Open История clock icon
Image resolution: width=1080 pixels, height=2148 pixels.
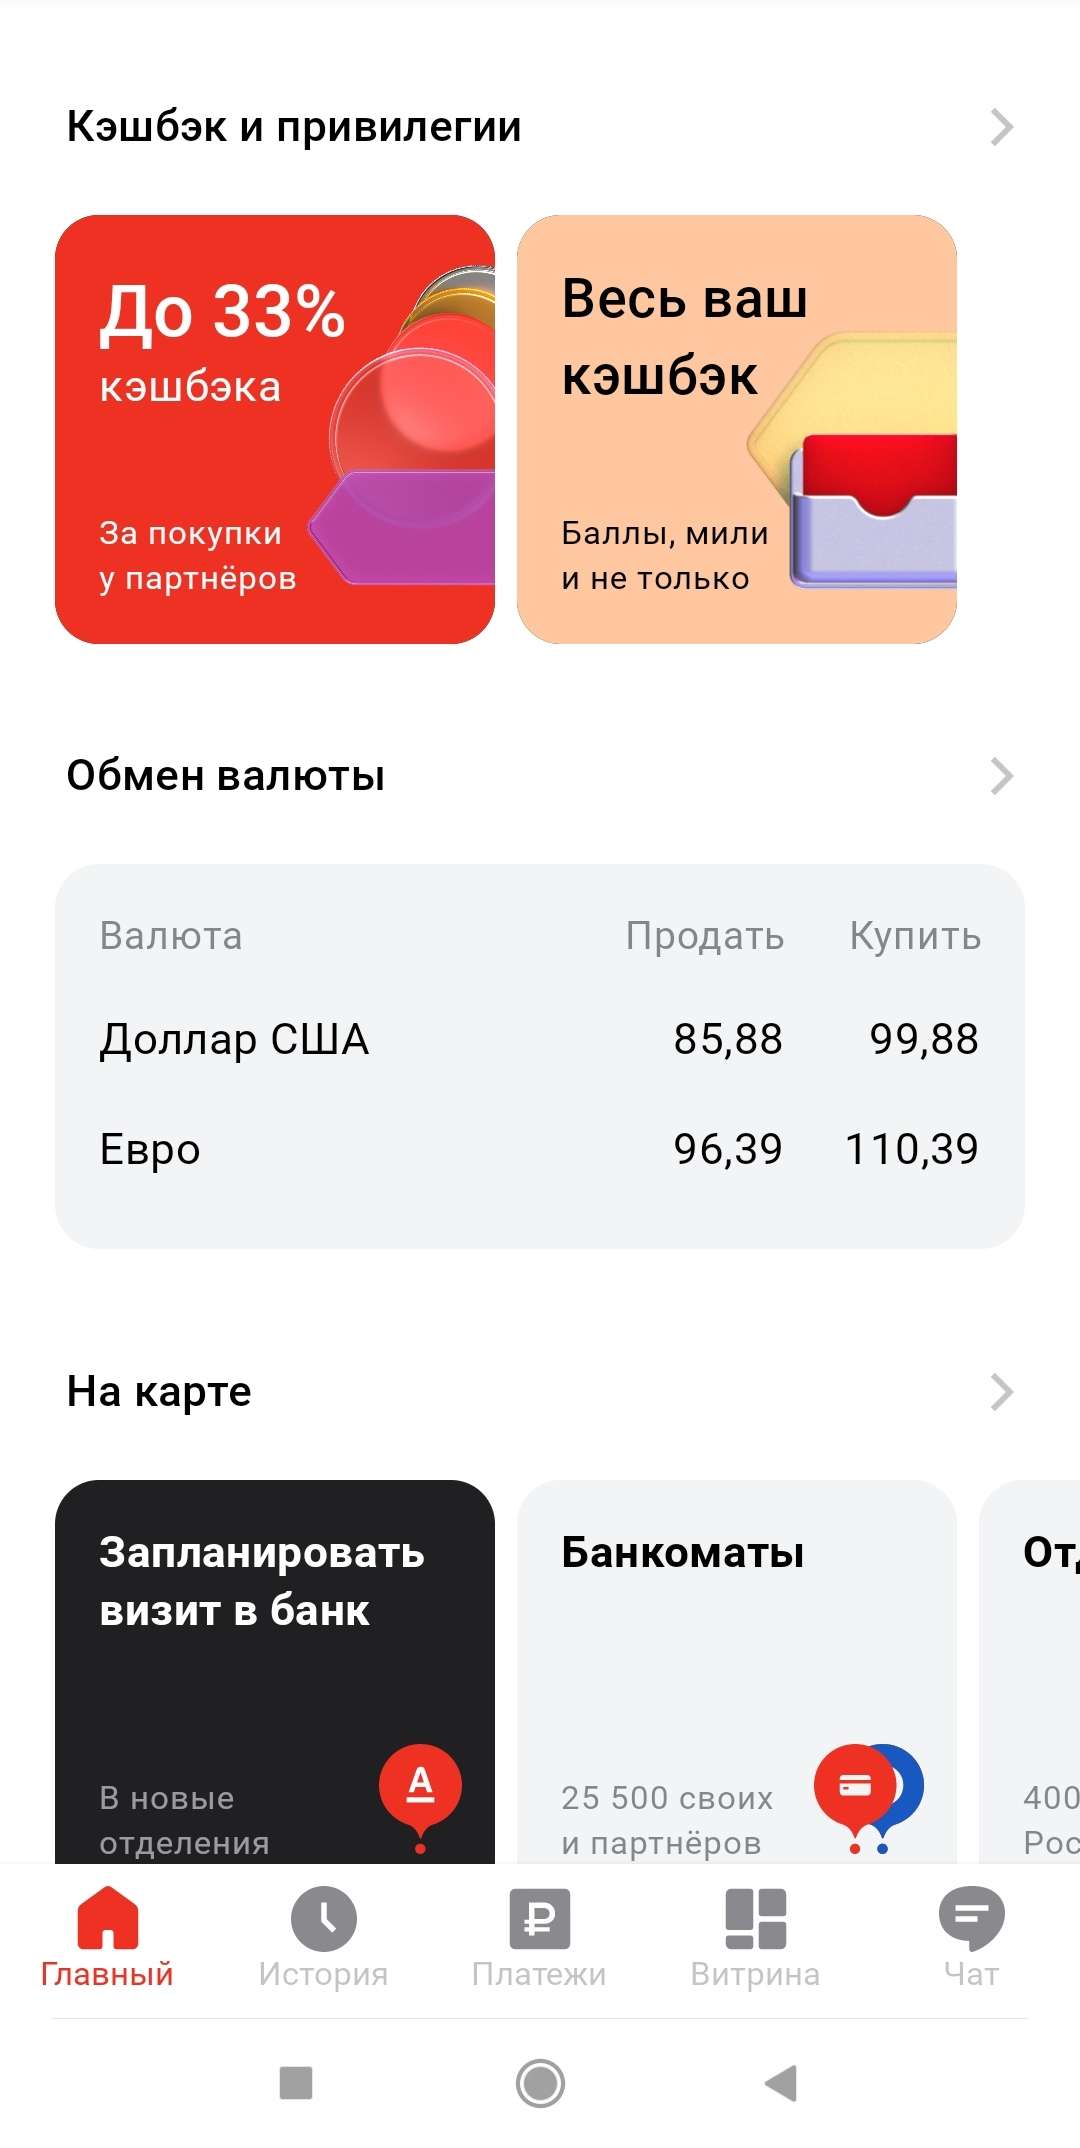point(323,1918)
